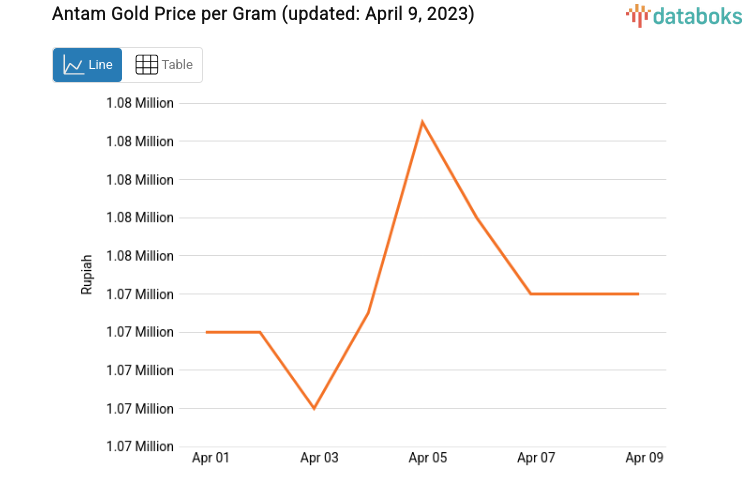Click the line's starting point at Apr 01
The height and width of the screenshot is (498, 753).
(x=207, y=332)
